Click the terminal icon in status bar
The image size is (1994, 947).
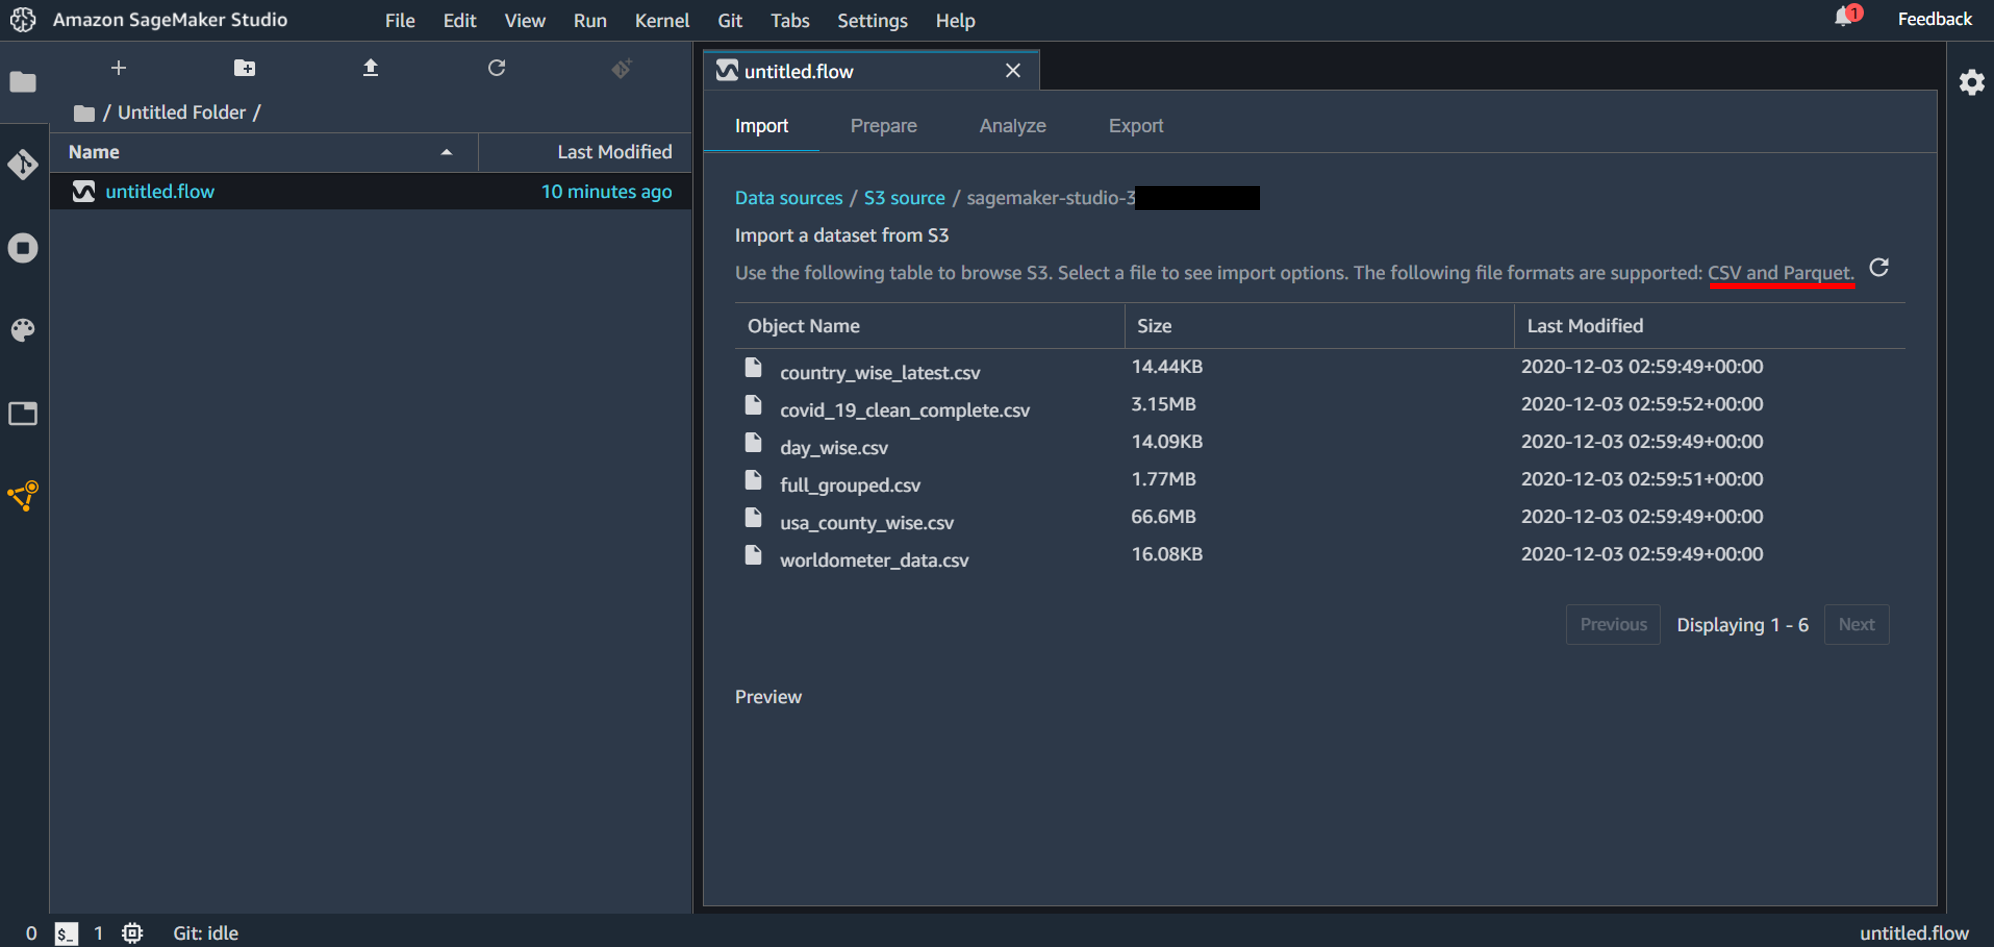click(66, 933)
